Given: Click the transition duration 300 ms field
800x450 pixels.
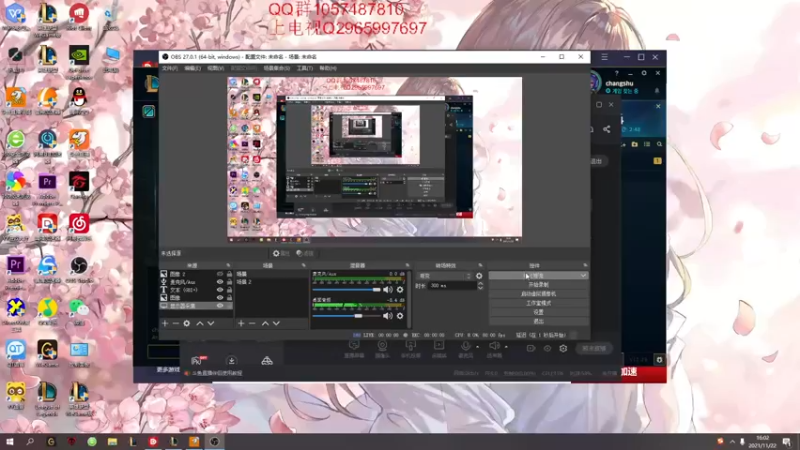Looking at the screenshot, I should click(452, 286).
